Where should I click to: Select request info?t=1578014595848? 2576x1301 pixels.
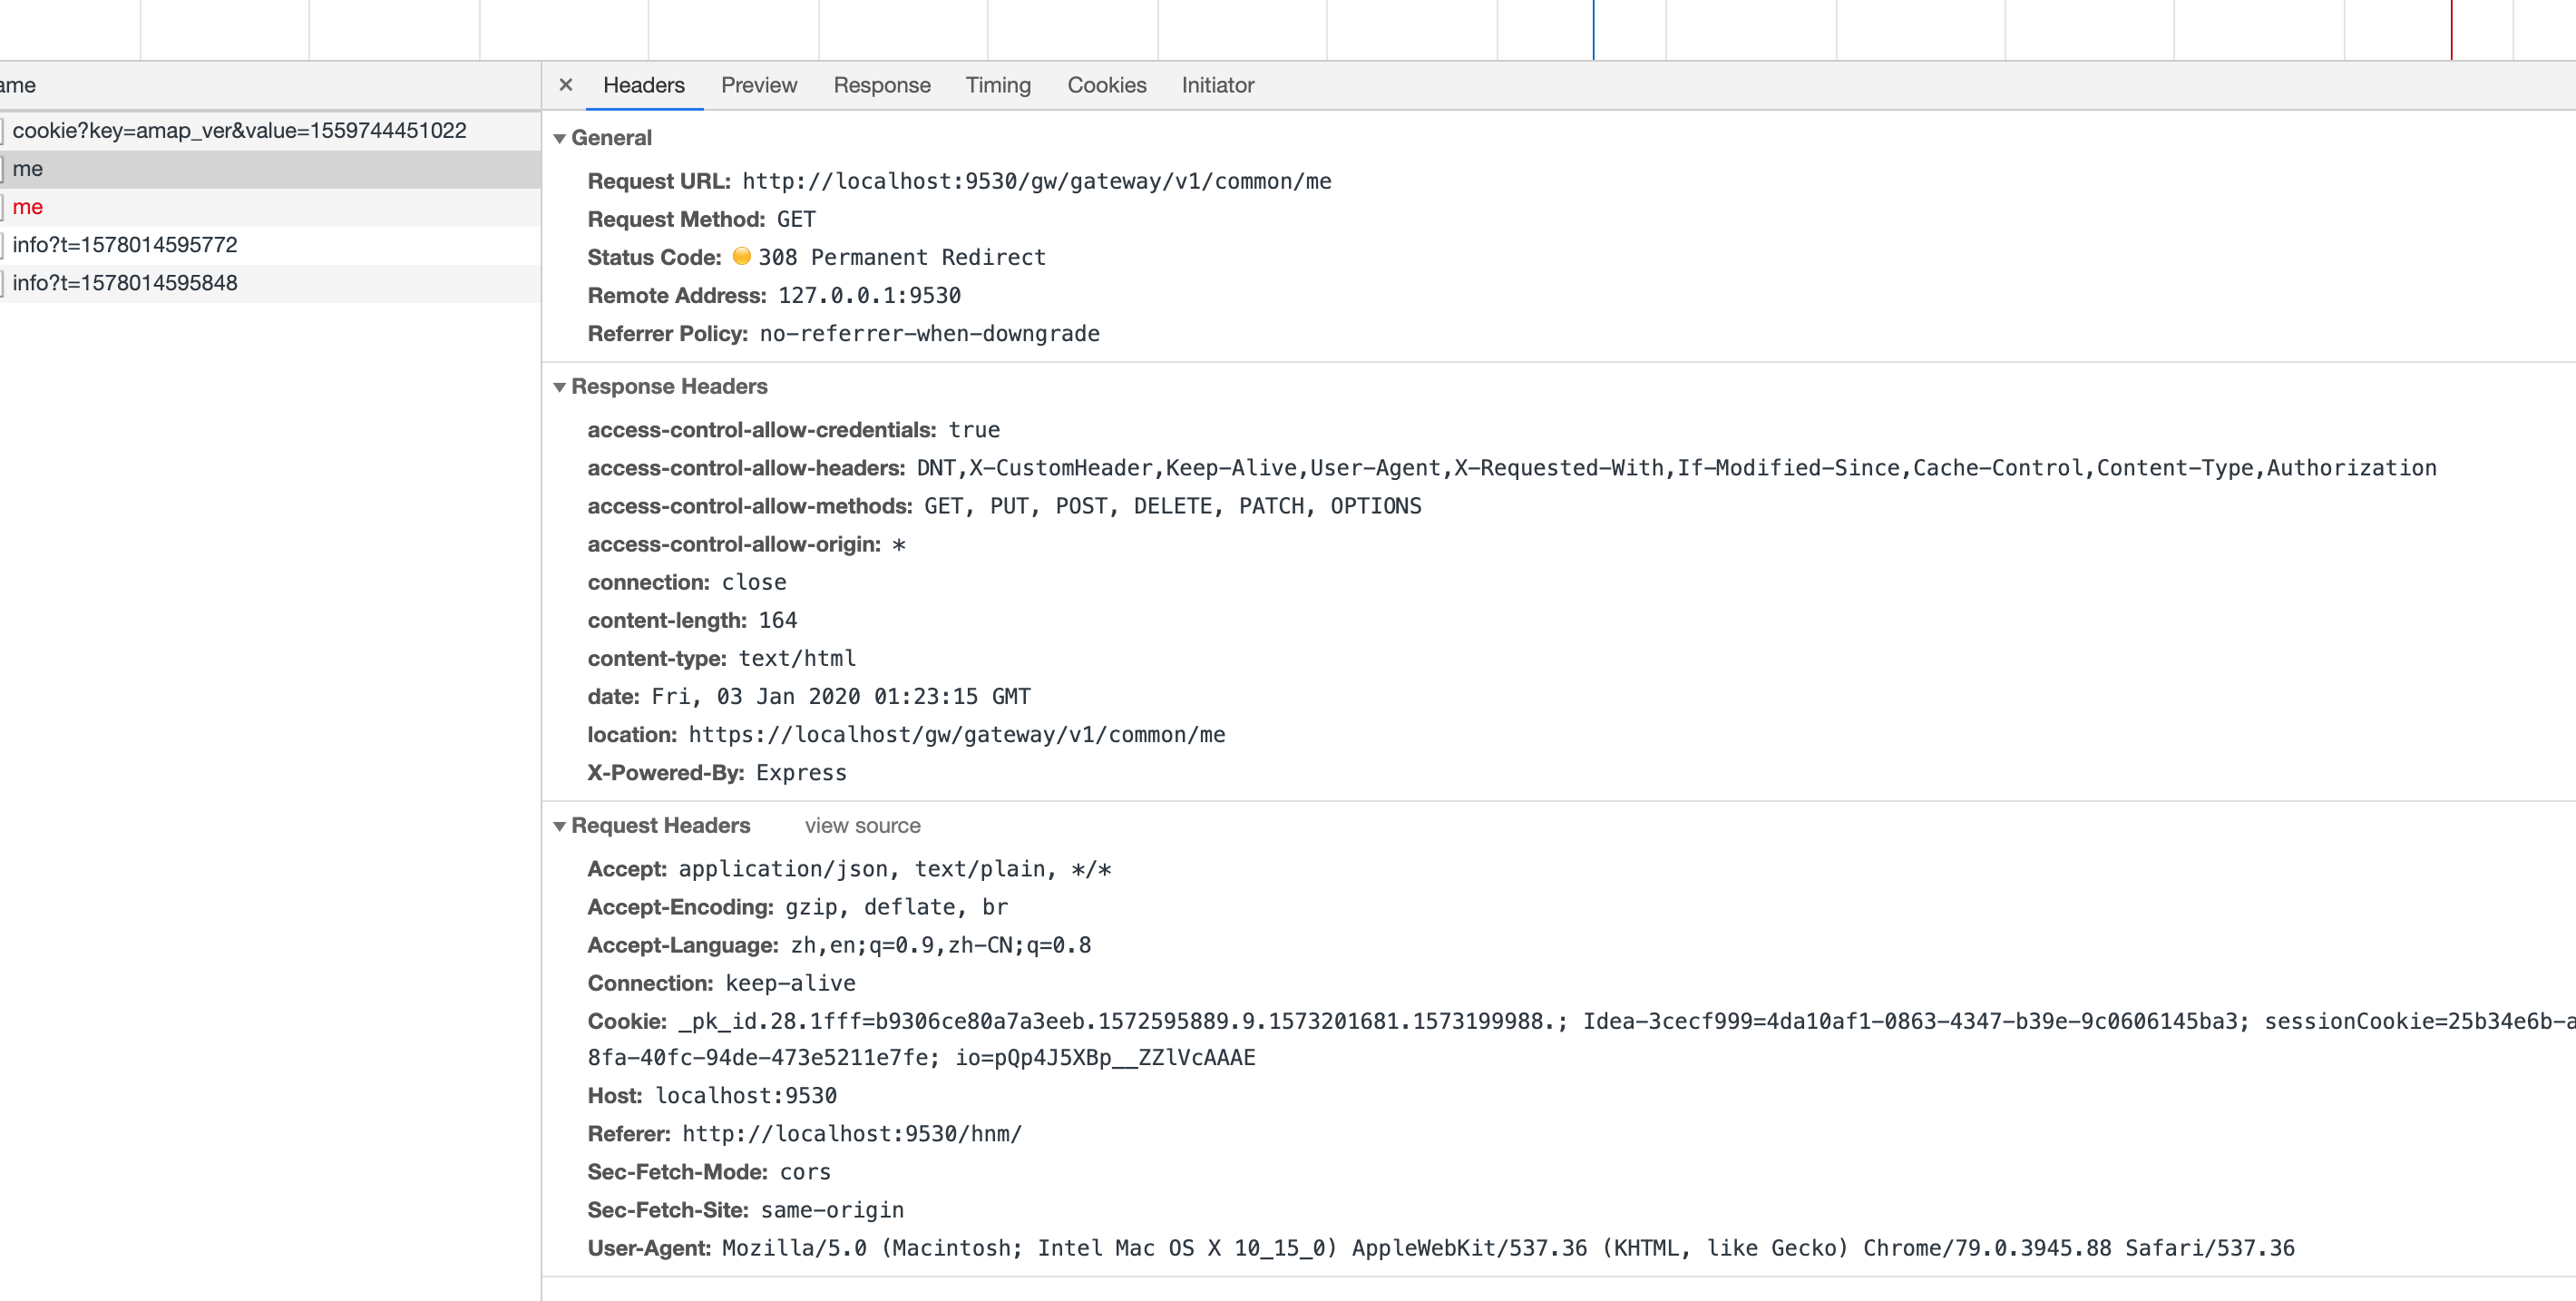pos(125,283)
